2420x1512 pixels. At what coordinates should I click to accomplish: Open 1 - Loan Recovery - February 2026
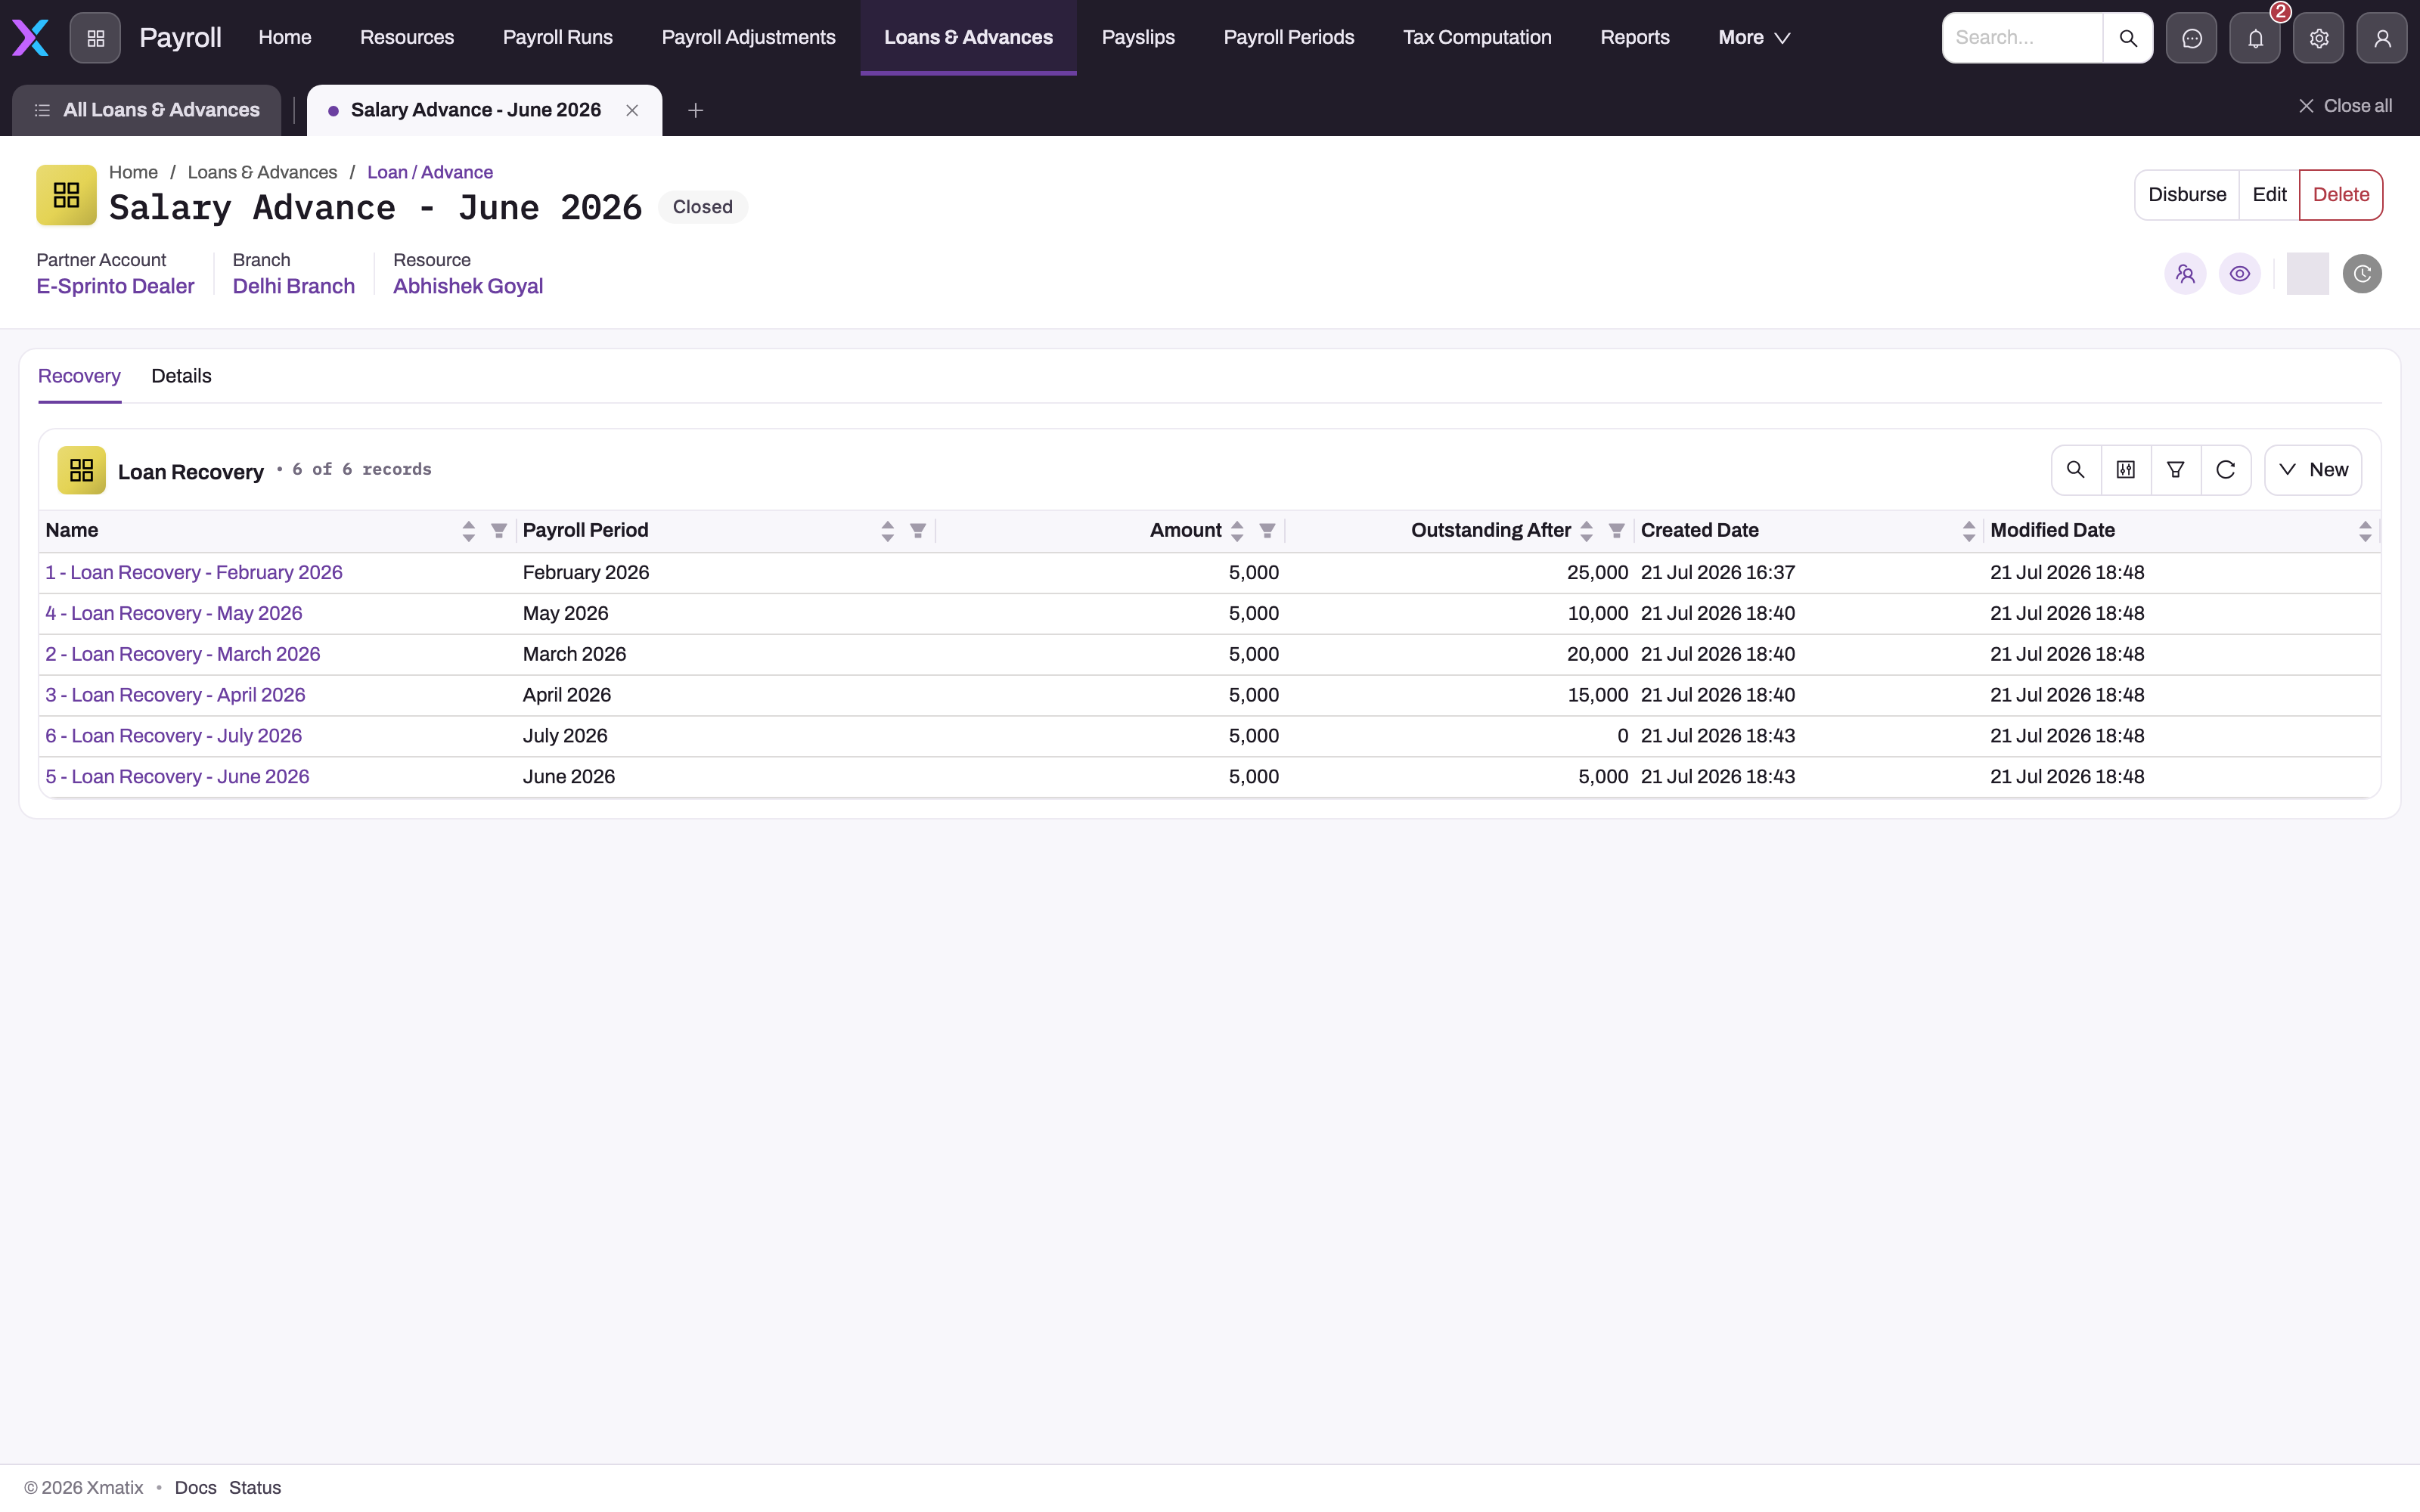(194, 573)
